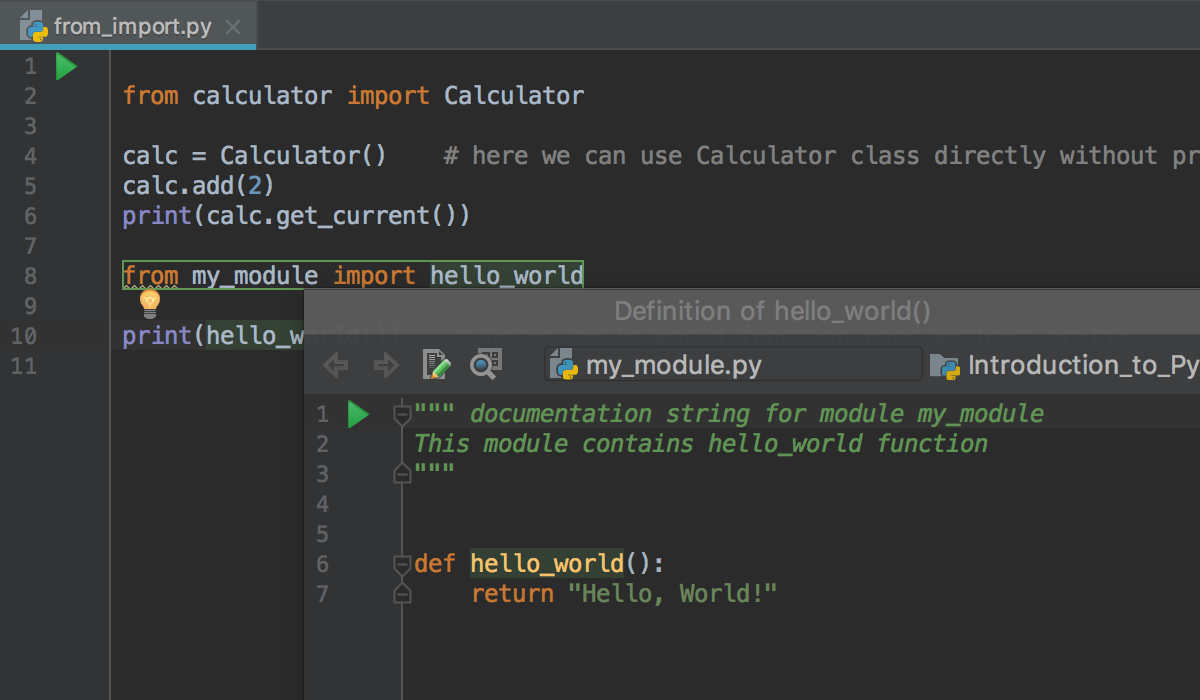
Task: Click the fold end marker at popup line 7
Action: tap(402, 594)
